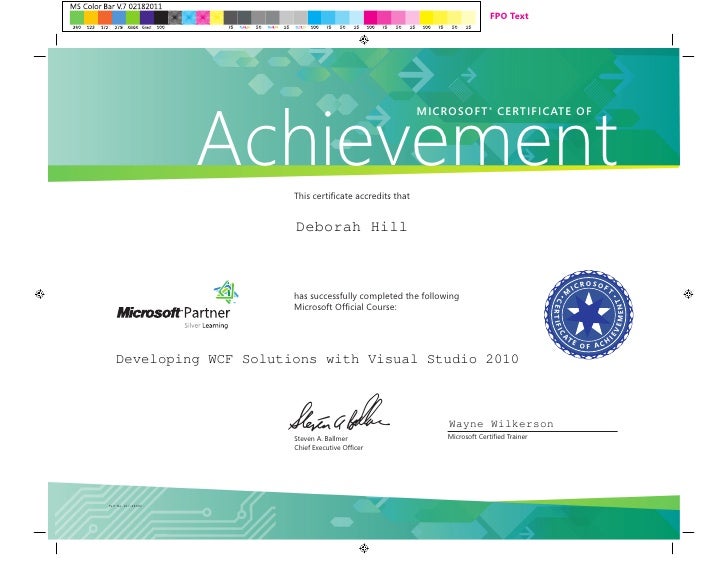Viewport: 728px width, 588px height.
Task: Click course title 'Developing WCF Solutions with Visual Studio 2010'
Action: point(317,359)
